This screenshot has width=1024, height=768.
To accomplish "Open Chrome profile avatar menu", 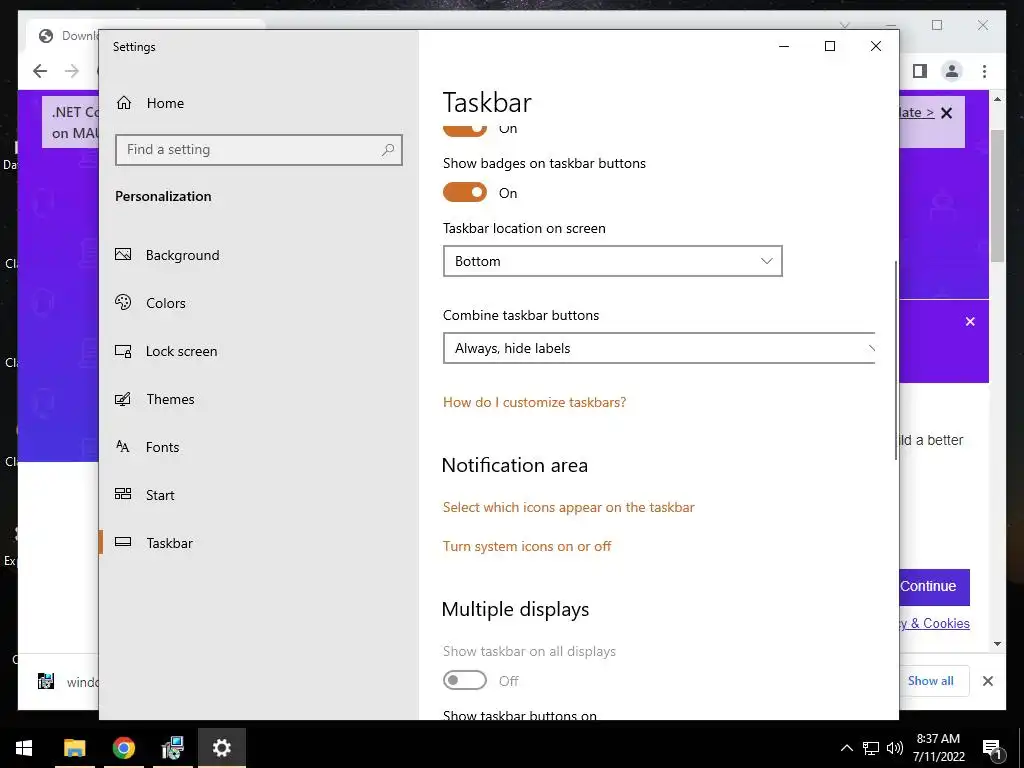I will point(952,71).
